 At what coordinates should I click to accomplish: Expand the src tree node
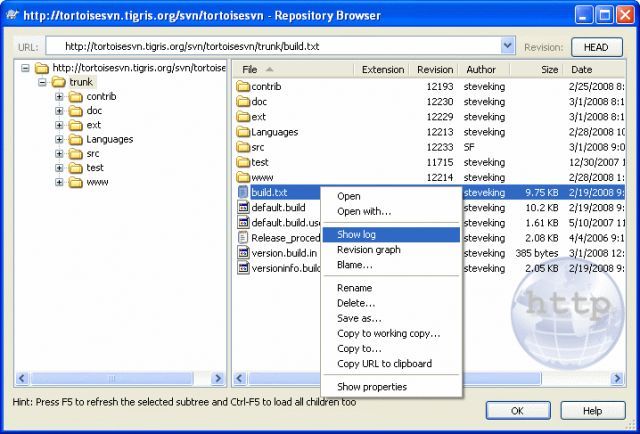(x=59, y=154)
